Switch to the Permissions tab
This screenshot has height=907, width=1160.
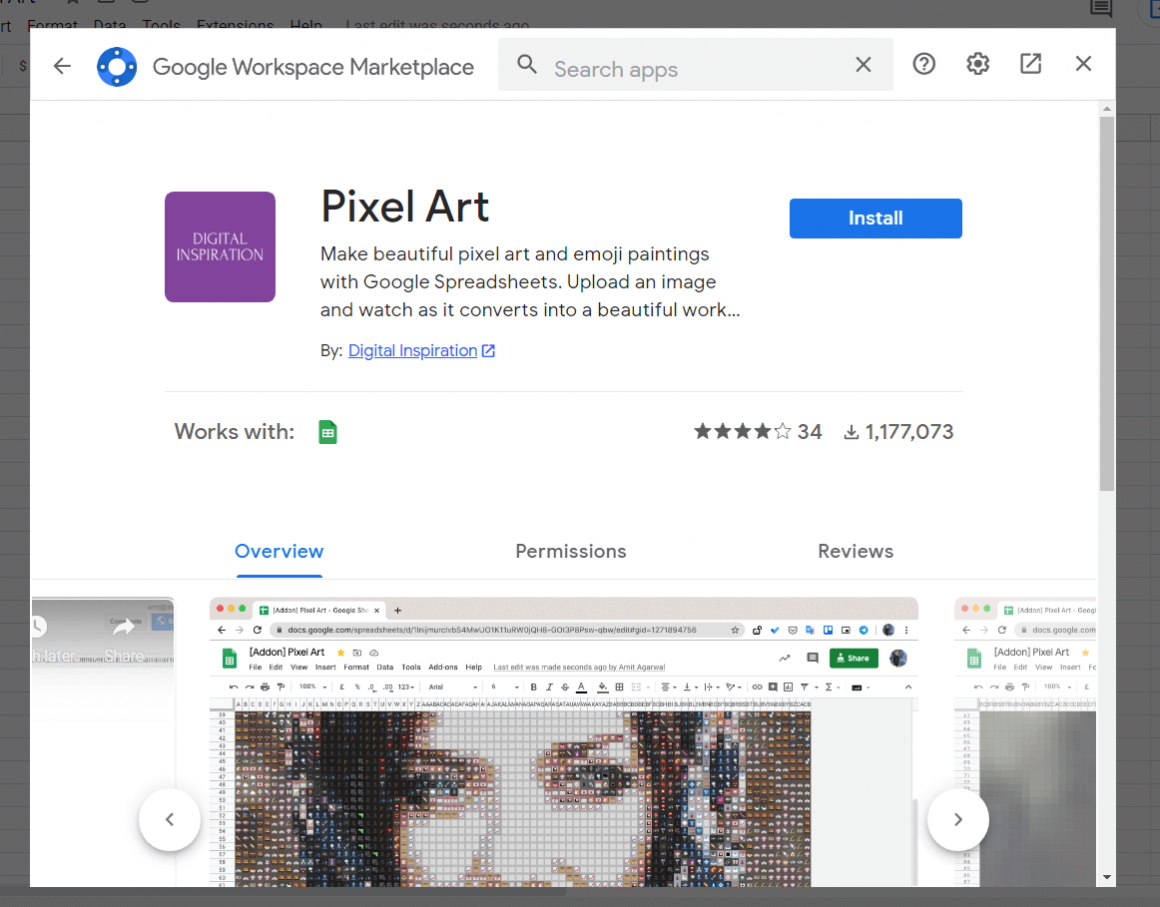point(570,551)
